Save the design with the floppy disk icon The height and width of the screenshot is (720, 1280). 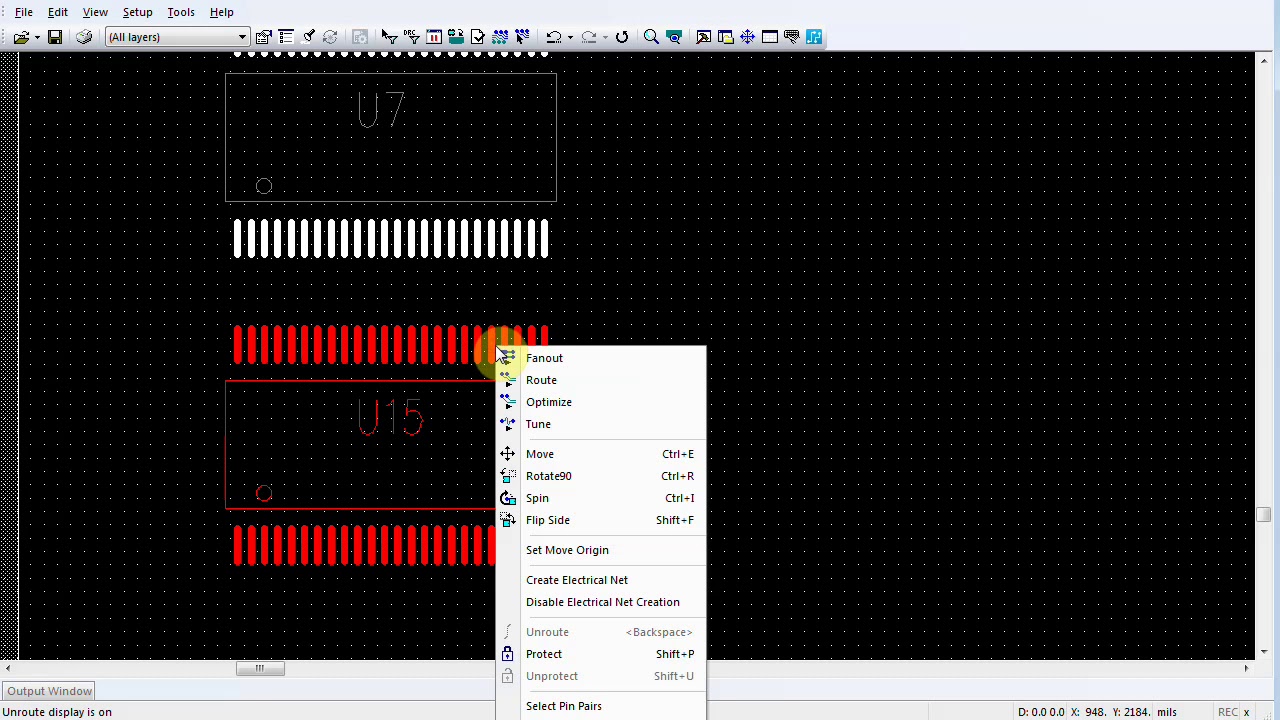tap(55, 37)
